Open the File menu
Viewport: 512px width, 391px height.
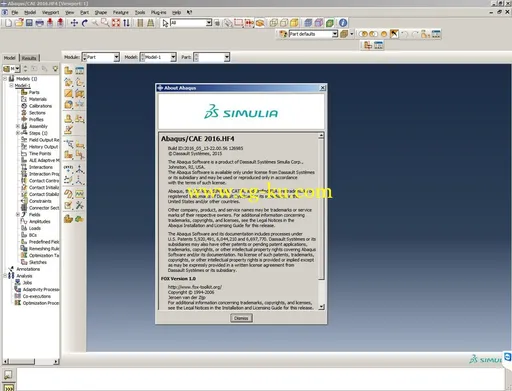15,12
